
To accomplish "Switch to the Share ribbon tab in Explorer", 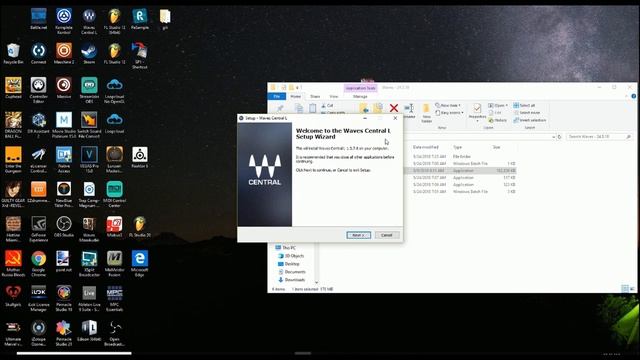I will 315,96.
